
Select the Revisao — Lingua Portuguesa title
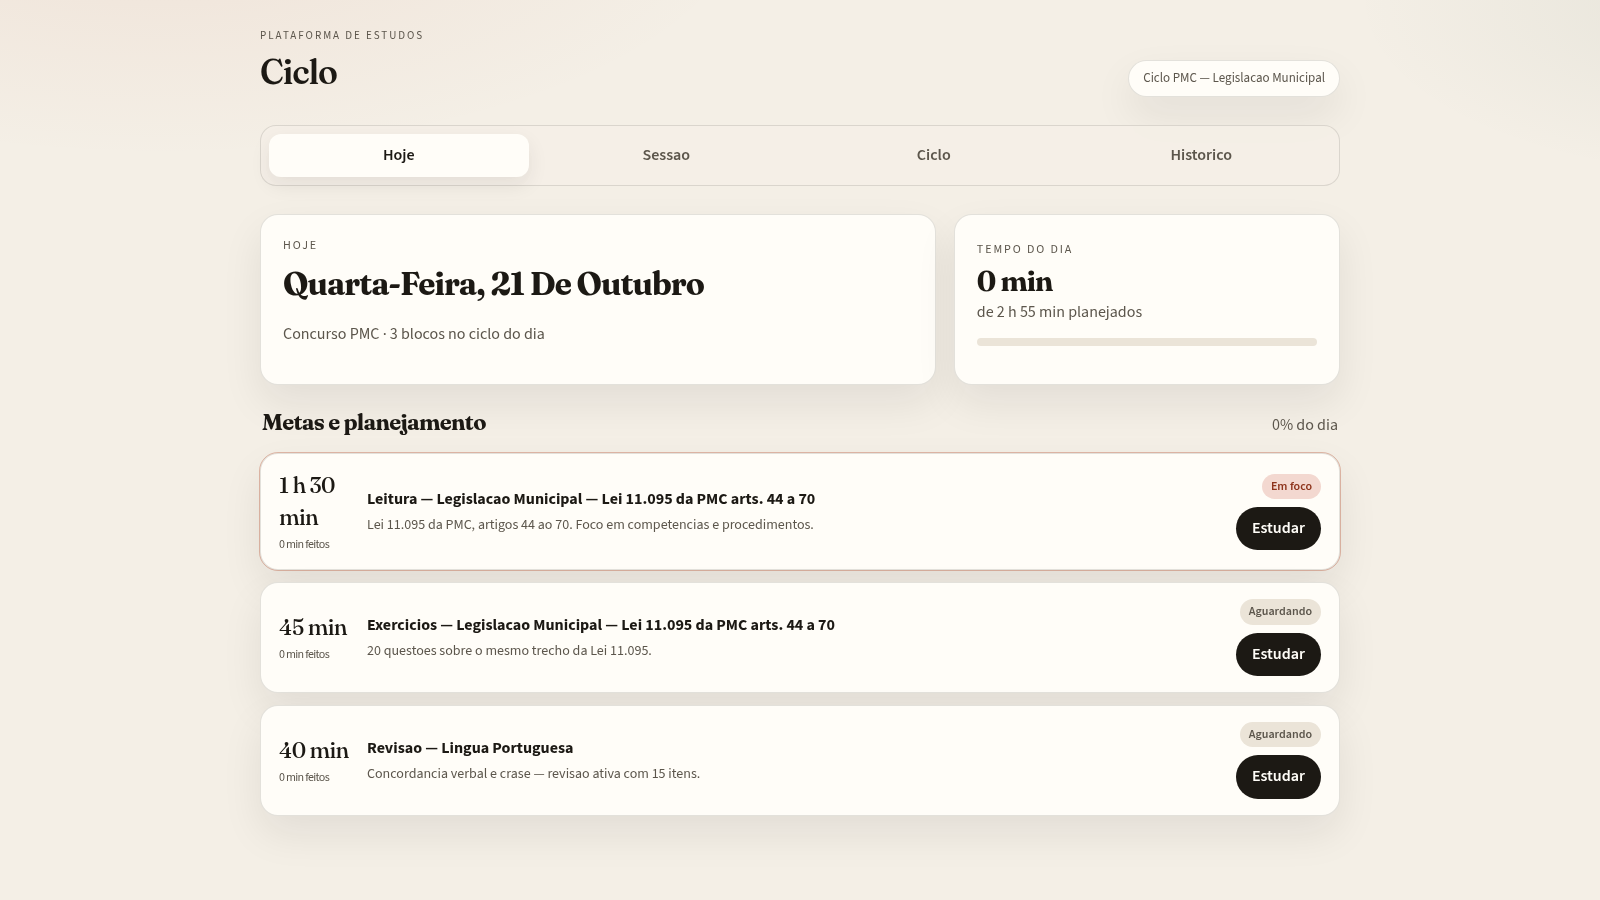pyautogui.click(x=470, y=748)
